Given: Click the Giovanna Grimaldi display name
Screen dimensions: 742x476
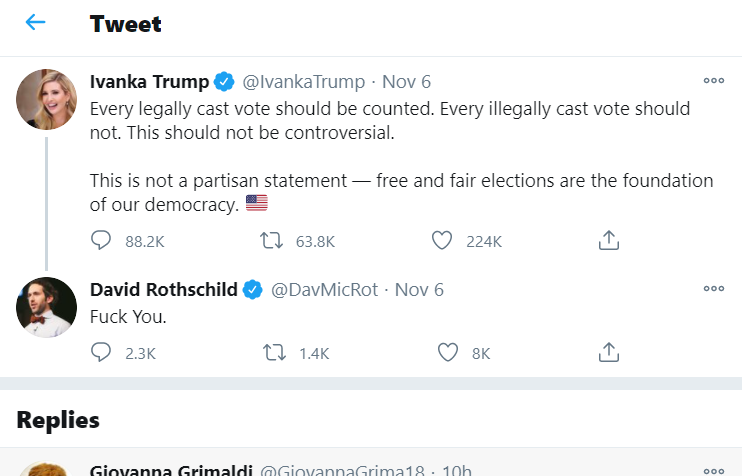Looking at the screenshot, I should coord(171,470).
